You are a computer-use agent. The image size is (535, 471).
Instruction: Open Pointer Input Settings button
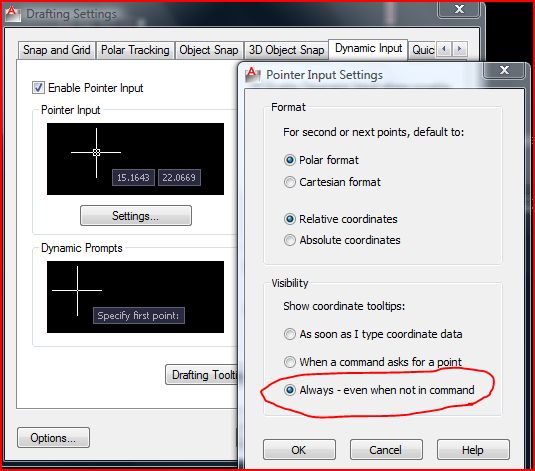click(136, 216)
